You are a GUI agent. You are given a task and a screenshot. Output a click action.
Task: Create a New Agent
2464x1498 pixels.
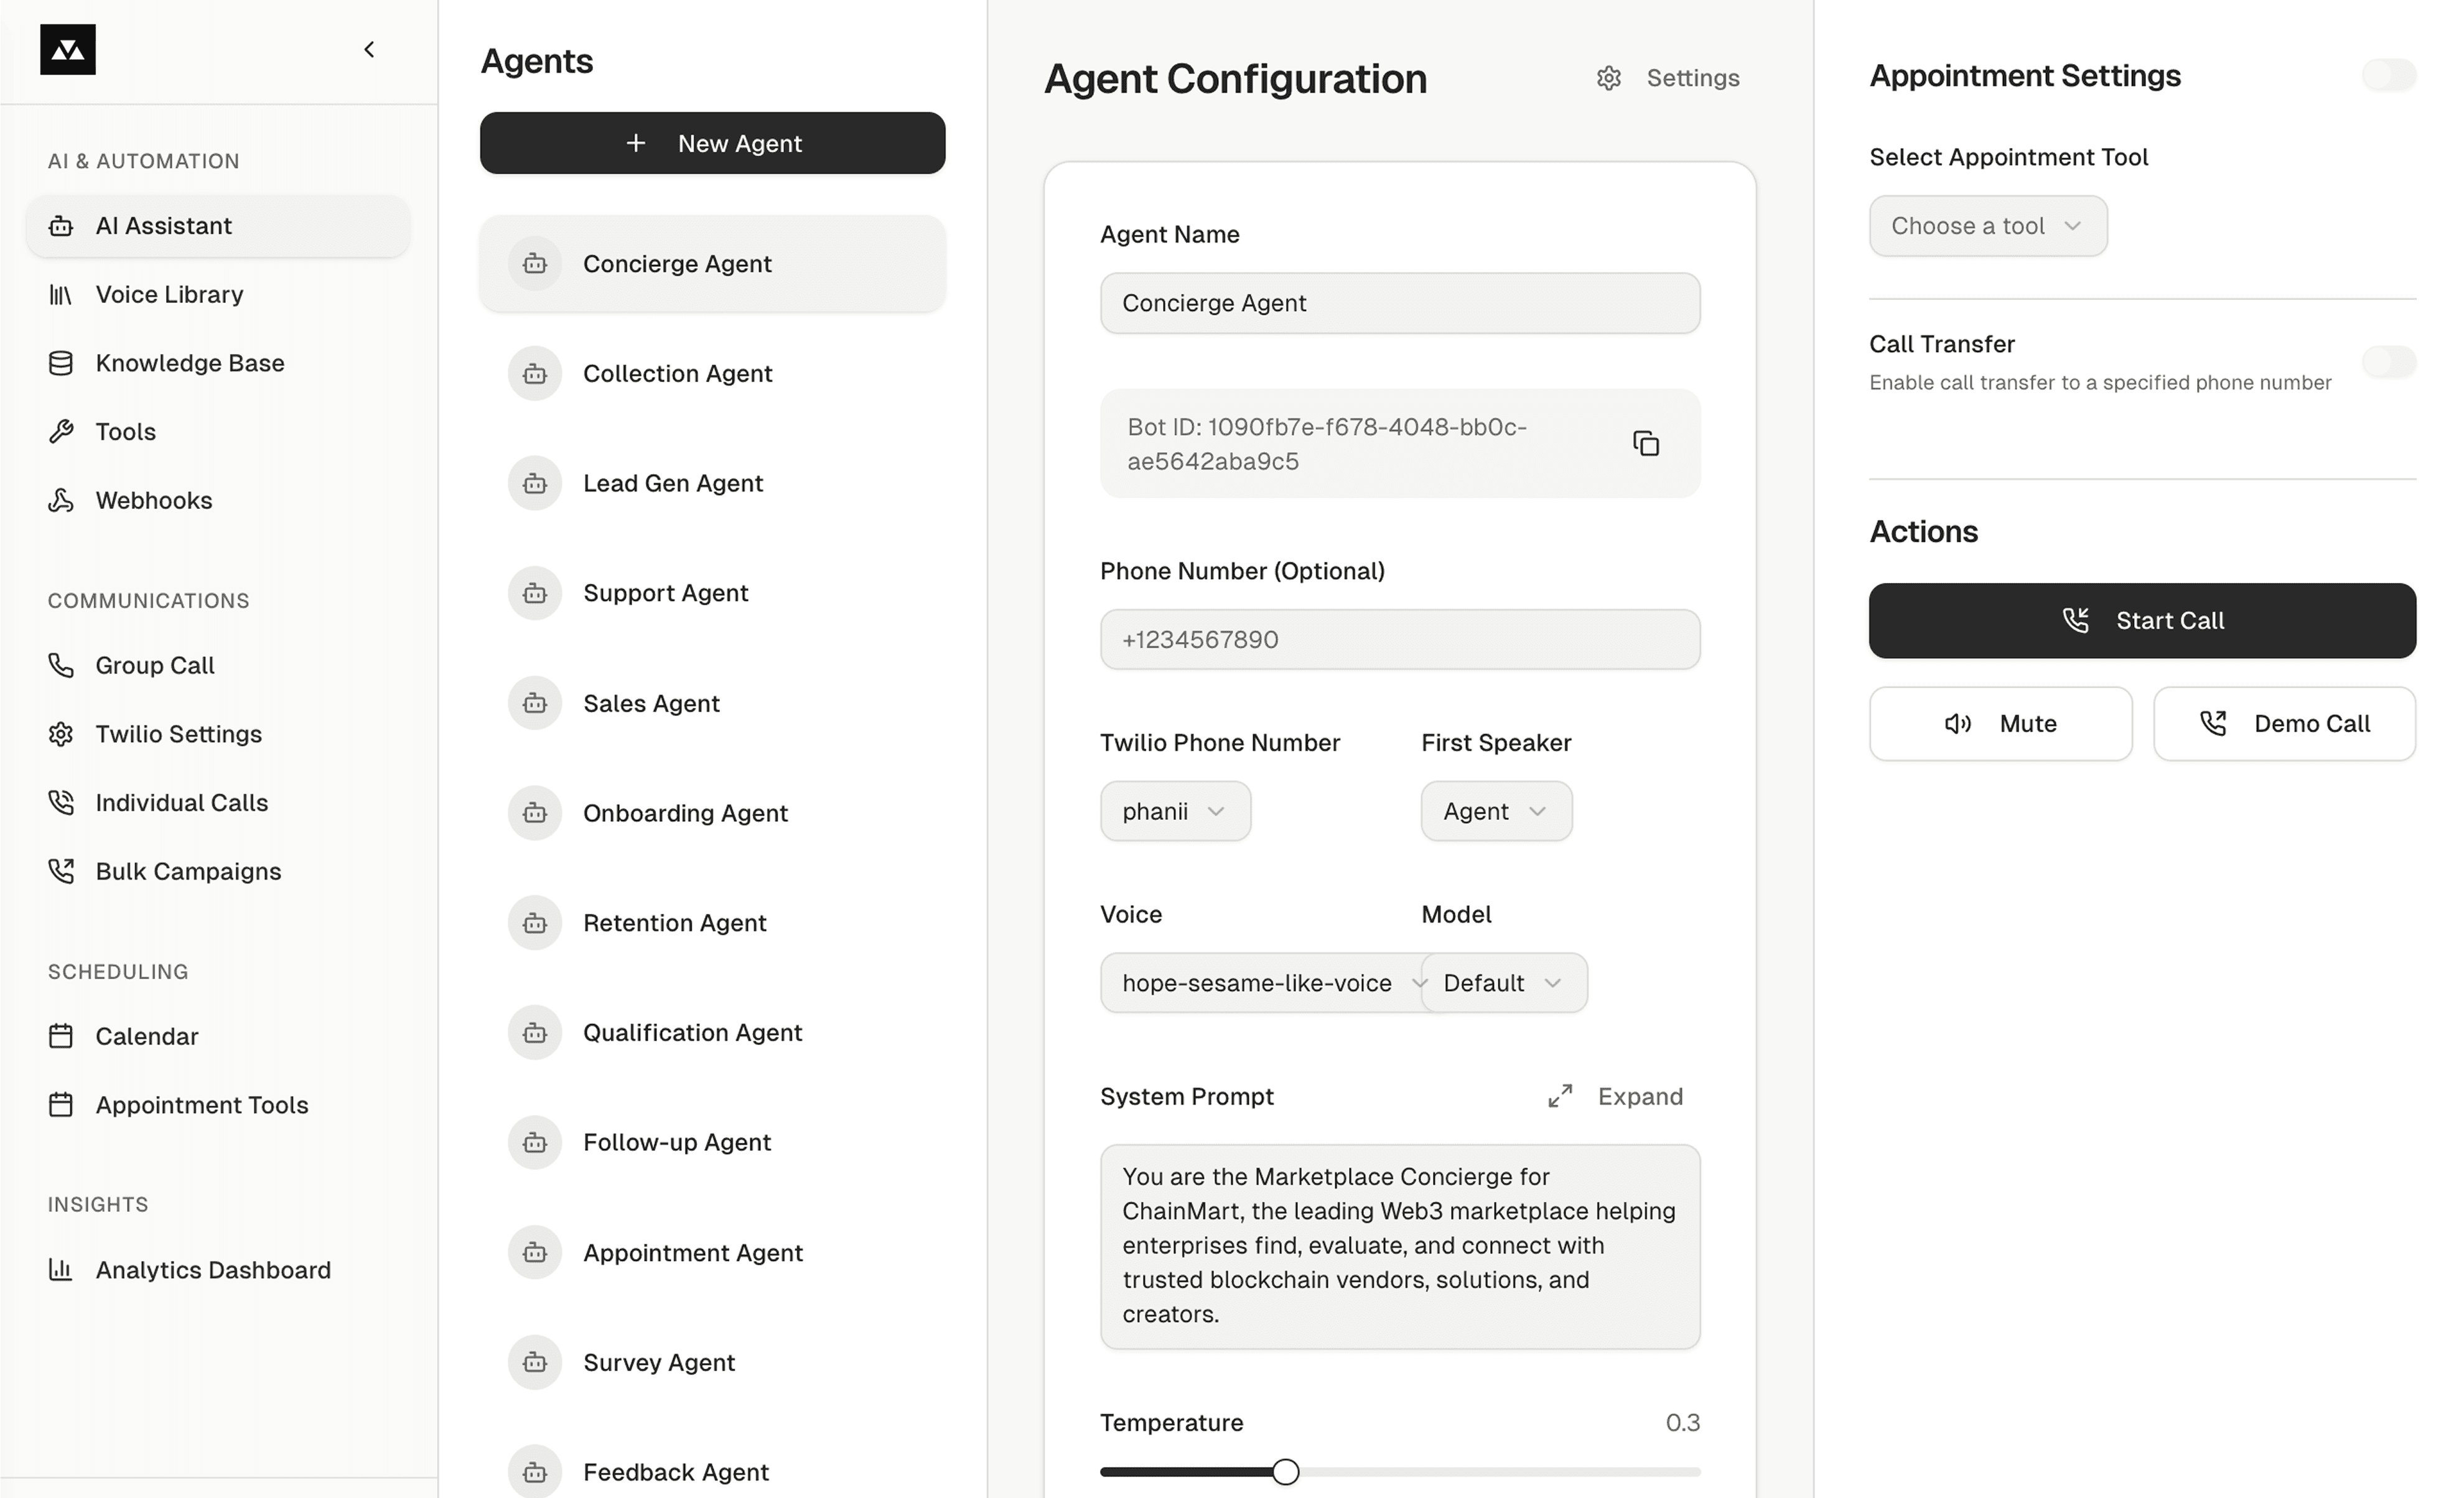[x=712, y=143]
